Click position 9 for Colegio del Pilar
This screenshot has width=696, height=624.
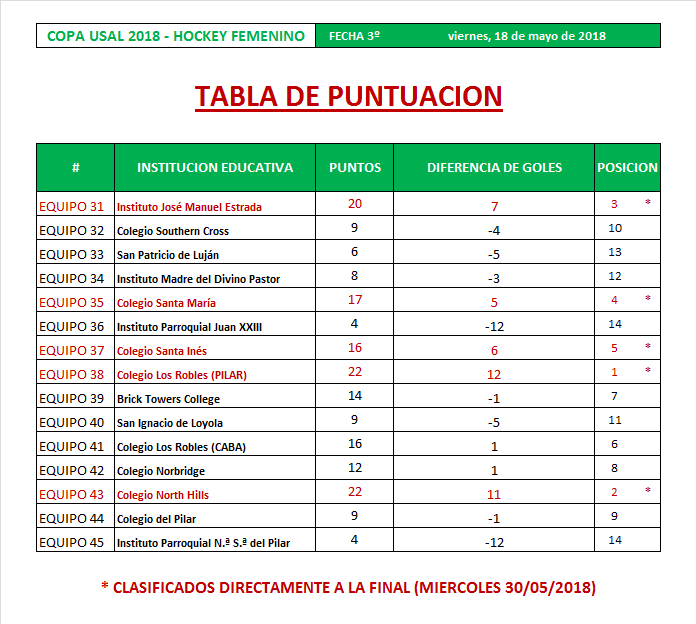pyautogui.click(x=614, y=516)
